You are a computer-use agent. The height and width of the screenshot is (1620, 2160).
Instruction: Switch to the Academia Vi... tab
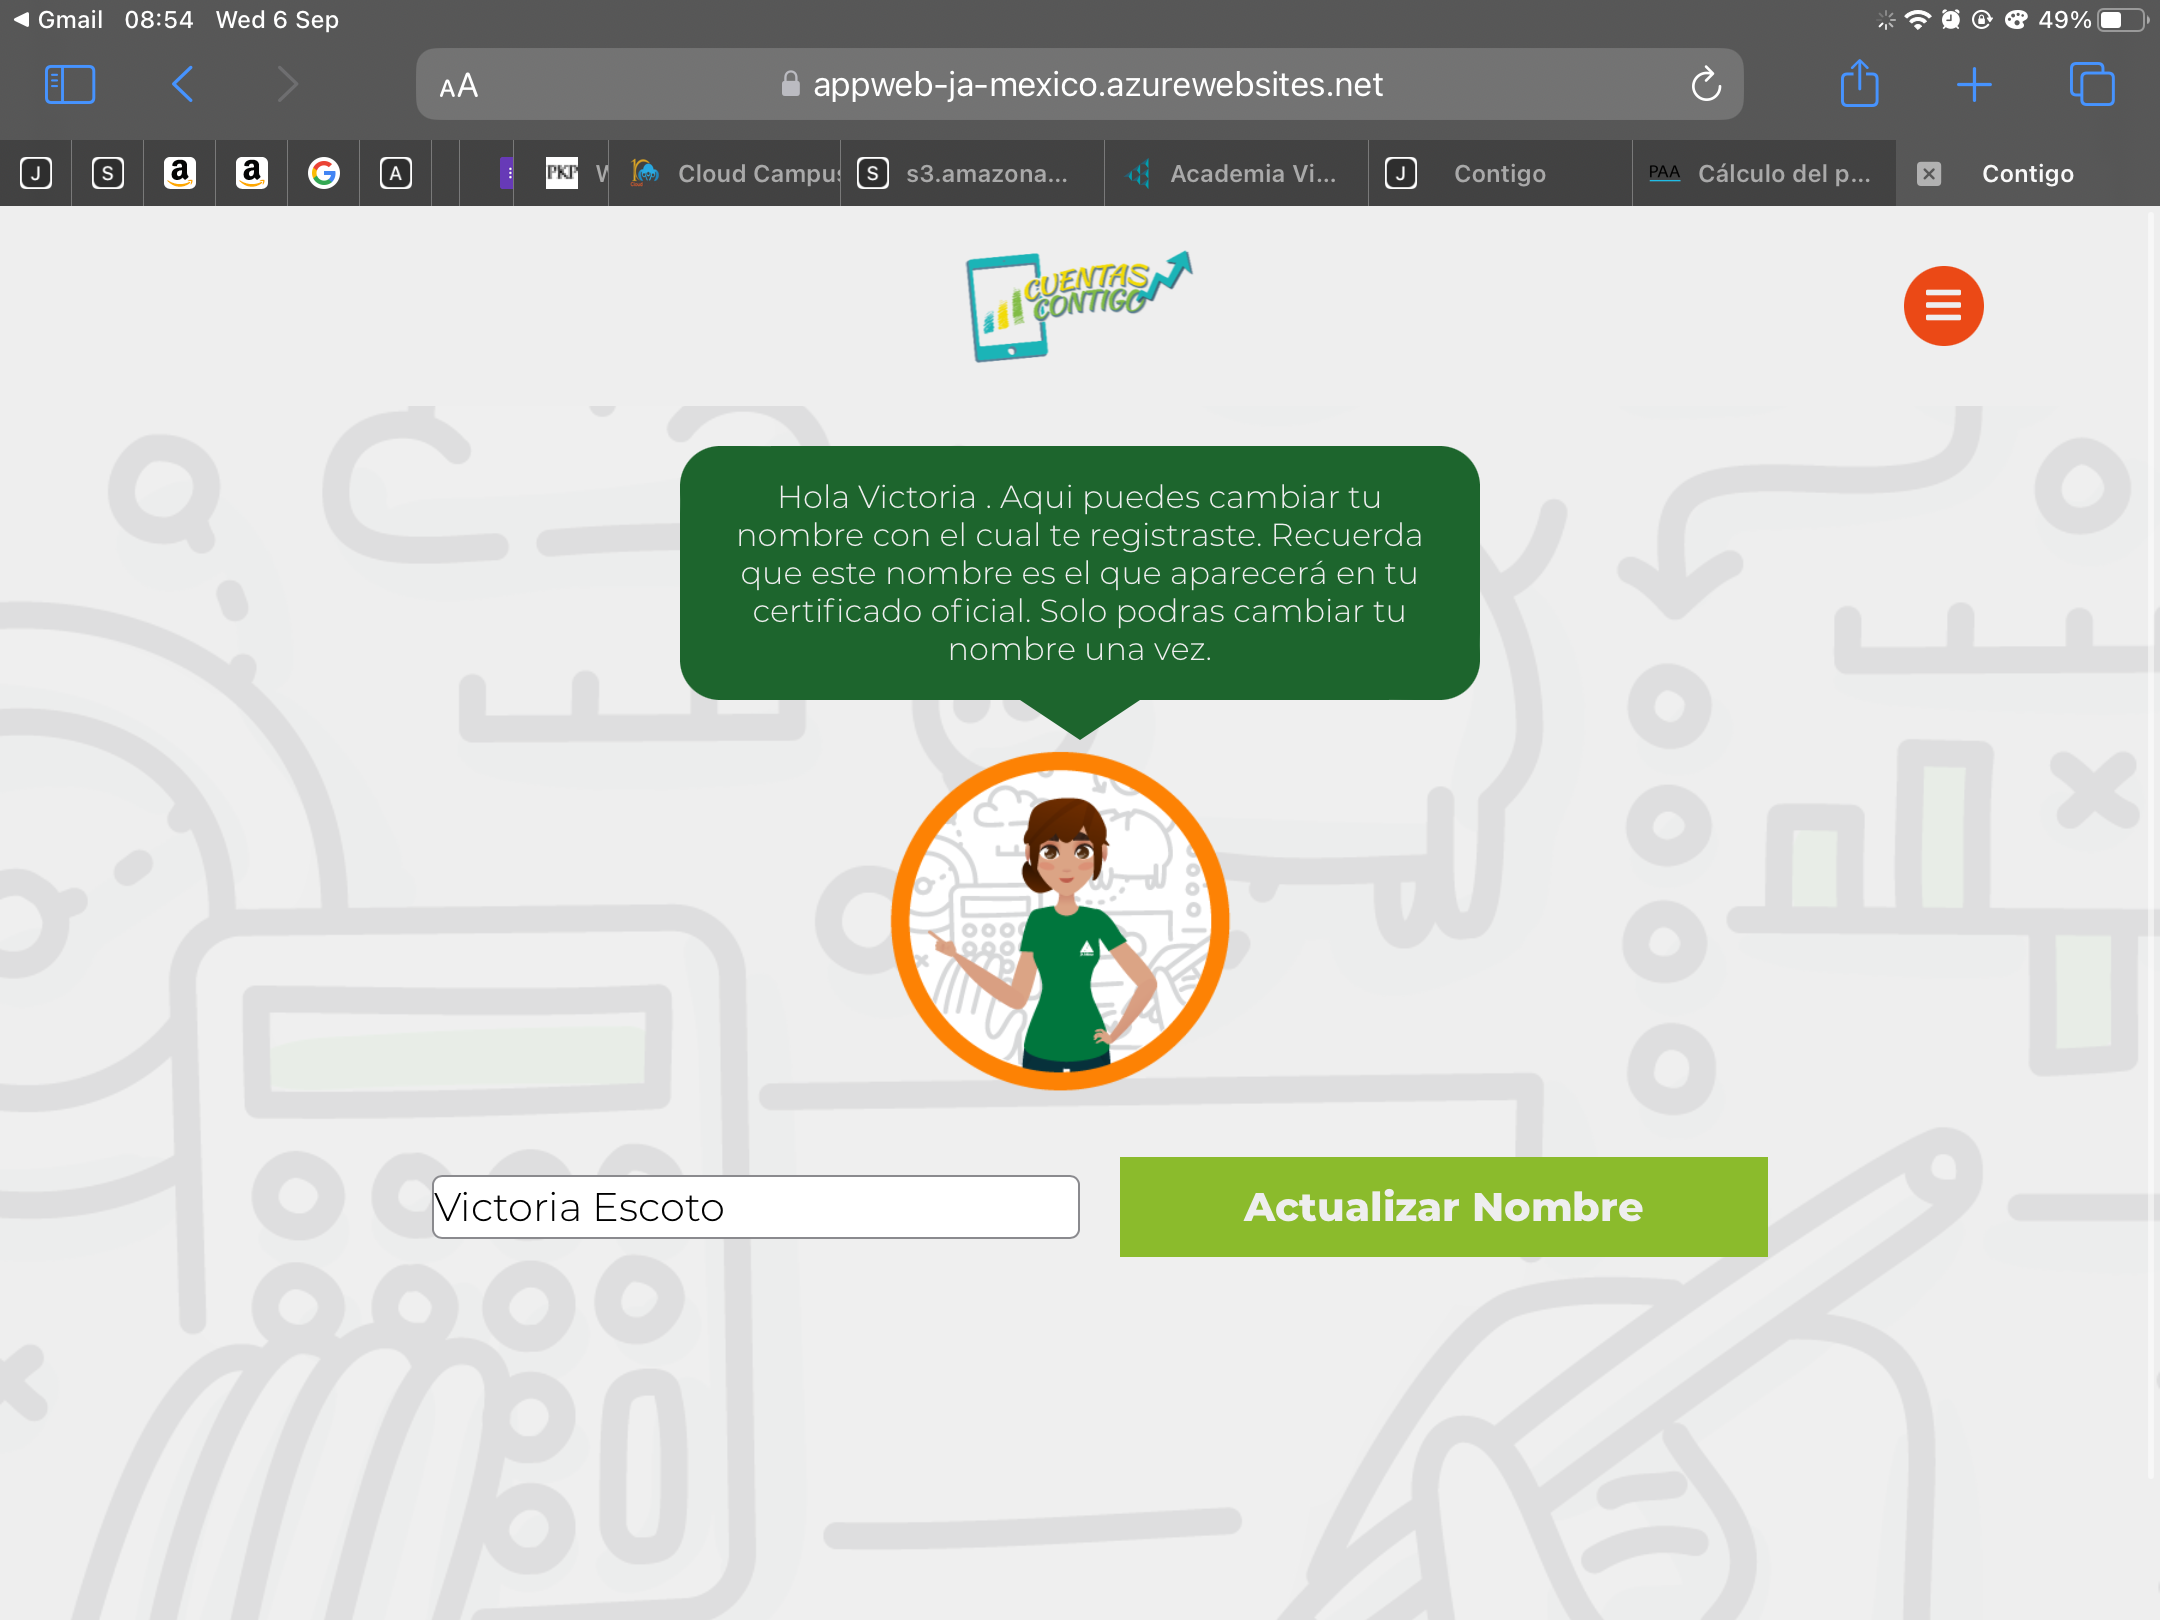(x=1236, y=174)
